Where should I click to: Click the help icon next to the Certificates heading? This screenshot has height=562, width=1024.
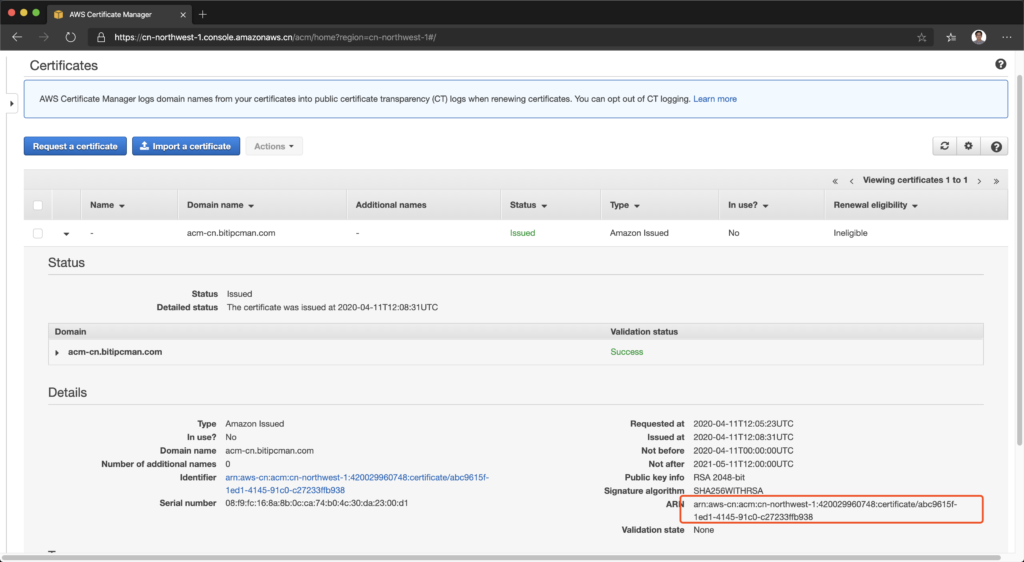pyautogui.click(x=1000, y=65)
